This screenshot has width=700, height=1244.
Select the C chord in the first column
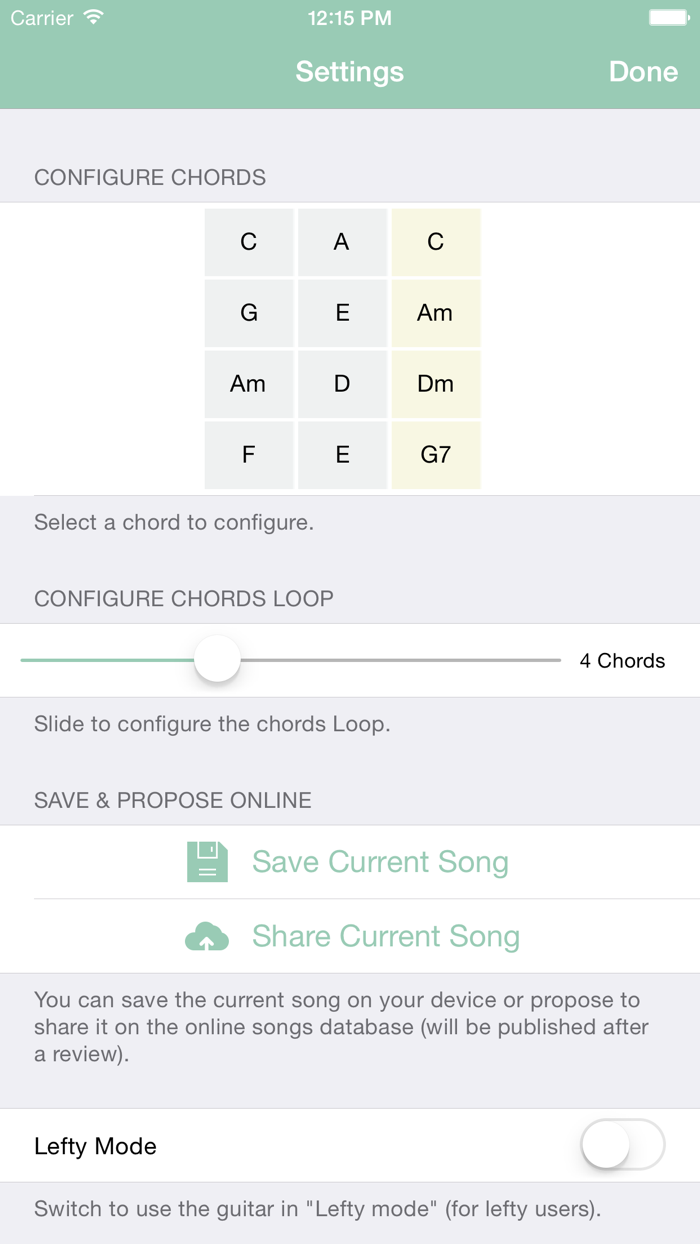coord(249,241)
